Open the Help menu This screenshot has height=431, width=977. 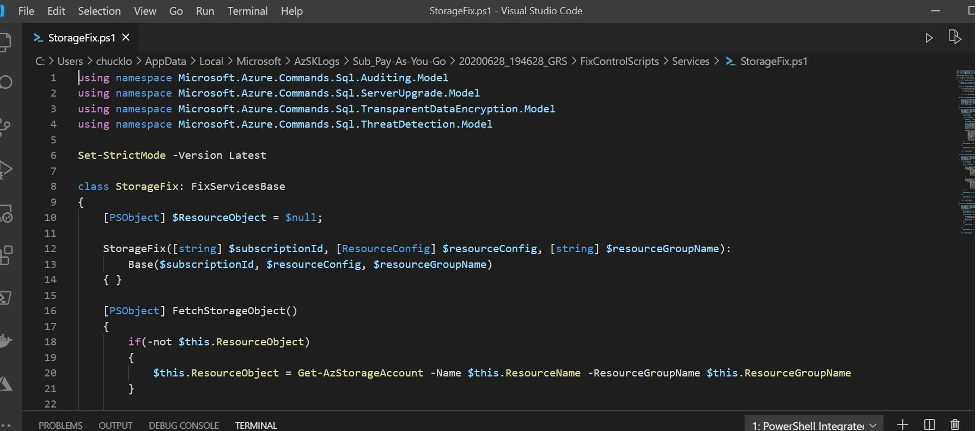coord(292,11)
